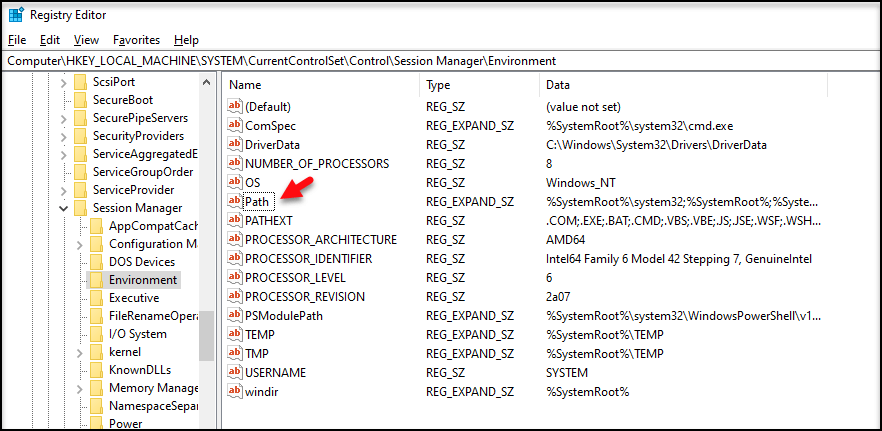Select the PSModulePath registry value icon
882x431 pixels.
coord(235,315)
